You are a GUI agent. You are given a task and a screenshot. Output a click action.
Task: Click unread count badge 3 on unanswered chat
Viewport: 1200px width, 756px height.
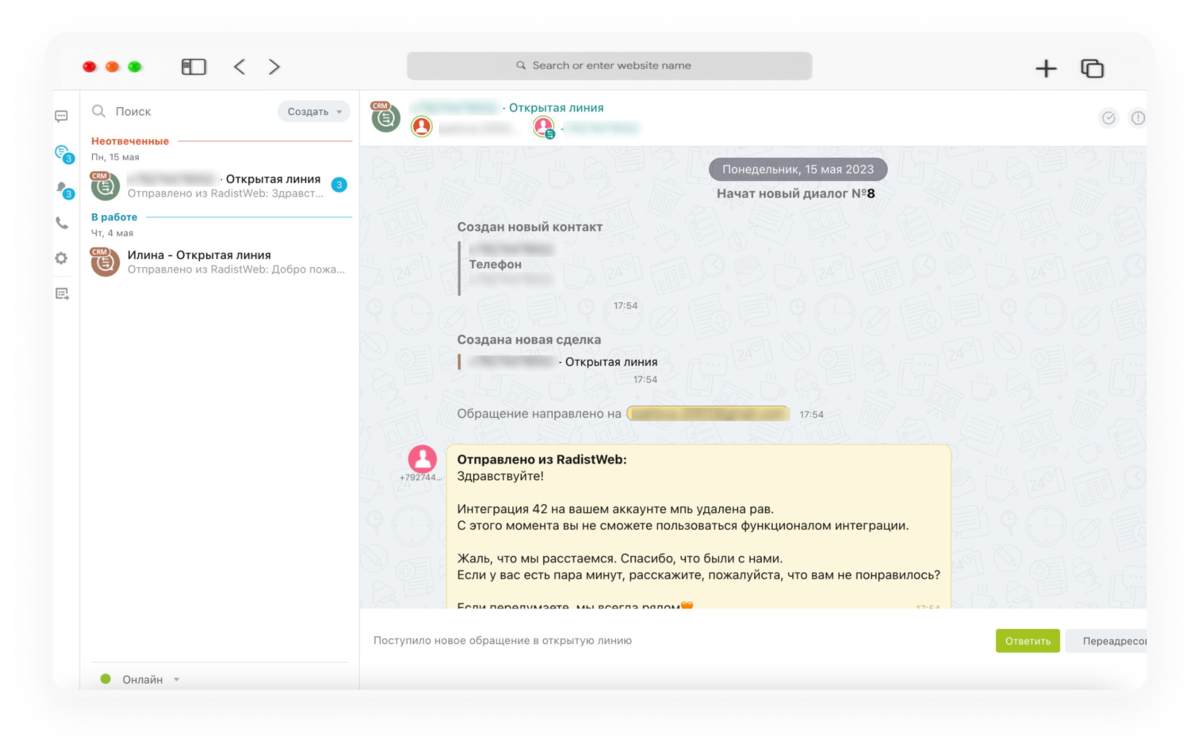[339, 185]
